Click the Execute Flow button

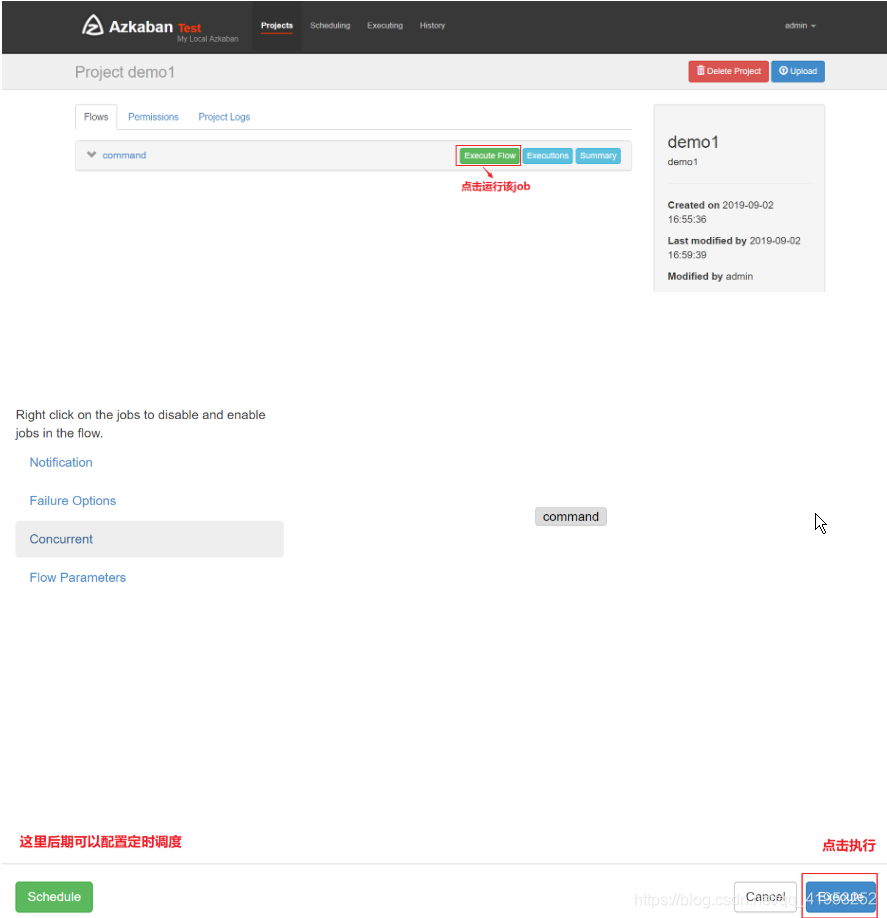pyautogui.click(x=489, y=156)
